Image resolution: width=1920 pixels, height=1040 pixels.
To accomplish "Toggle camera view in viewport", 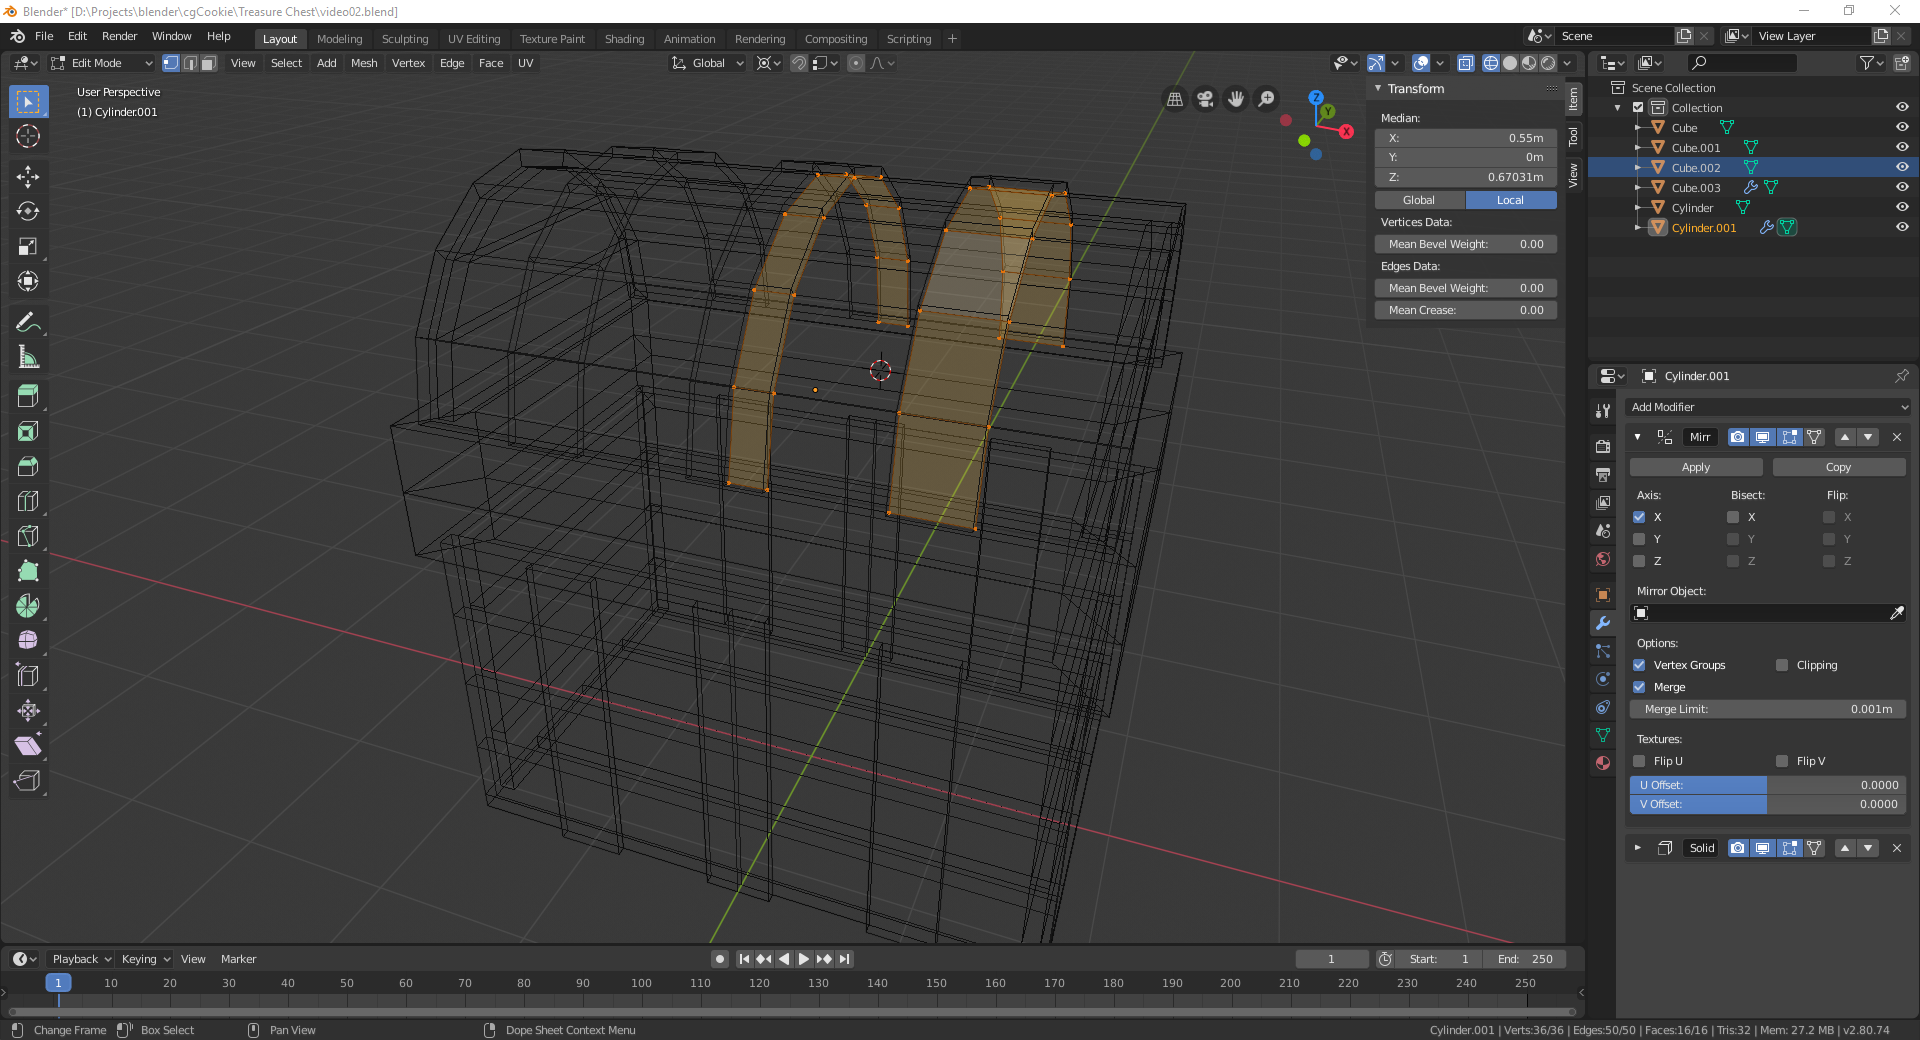I will [x=1205, y=99].
